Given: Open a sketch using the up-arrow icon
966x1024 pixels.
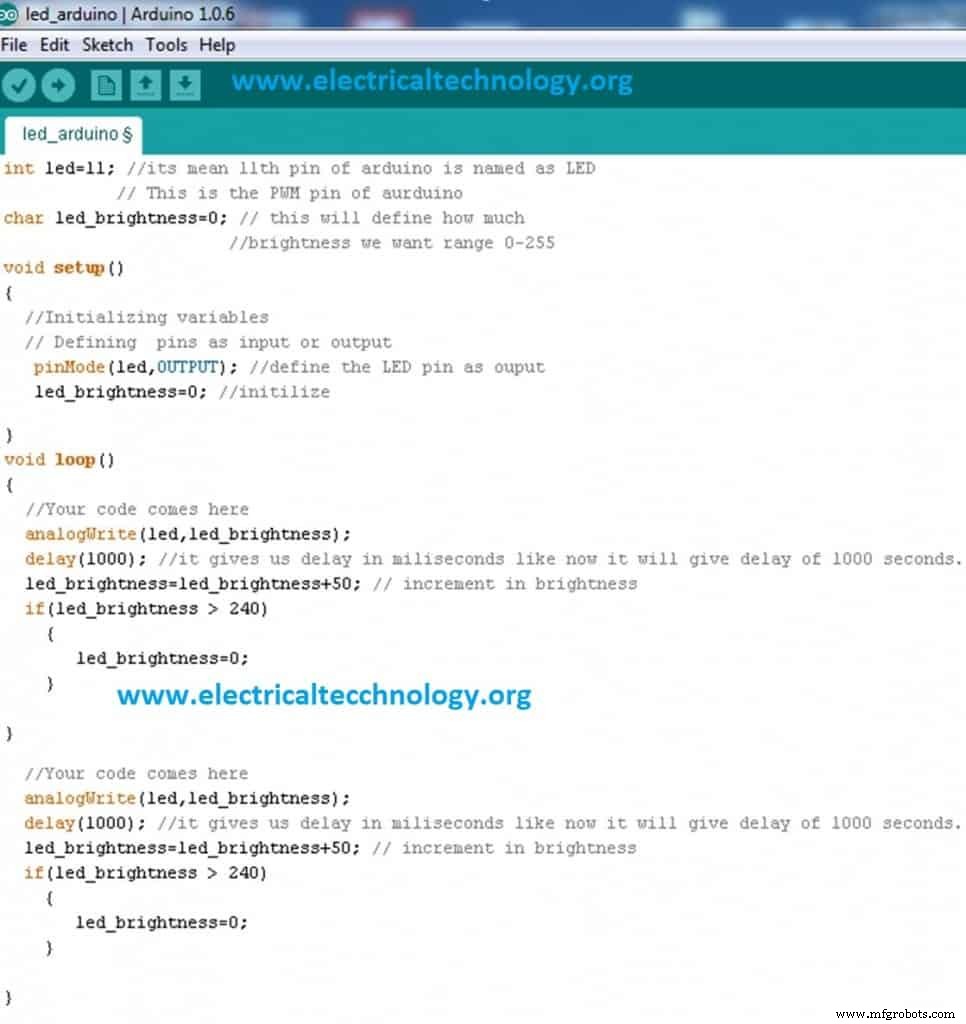Looking at the screenshot, I should click(145, 85).
